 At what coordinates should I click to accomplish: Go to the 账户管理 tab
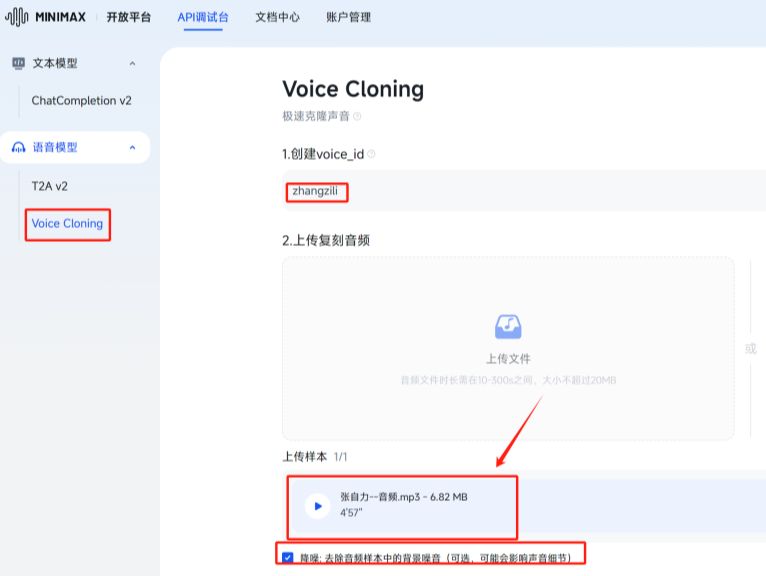click(348, 17)
